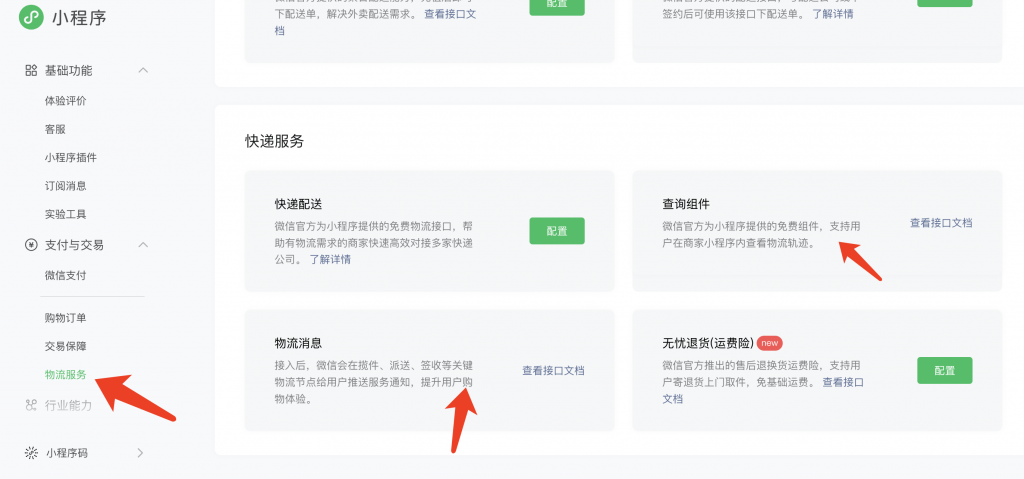Open 体验评价 in the sidebar
The width and height of the screenshot is (1024, 479).
tap(66, 101)
